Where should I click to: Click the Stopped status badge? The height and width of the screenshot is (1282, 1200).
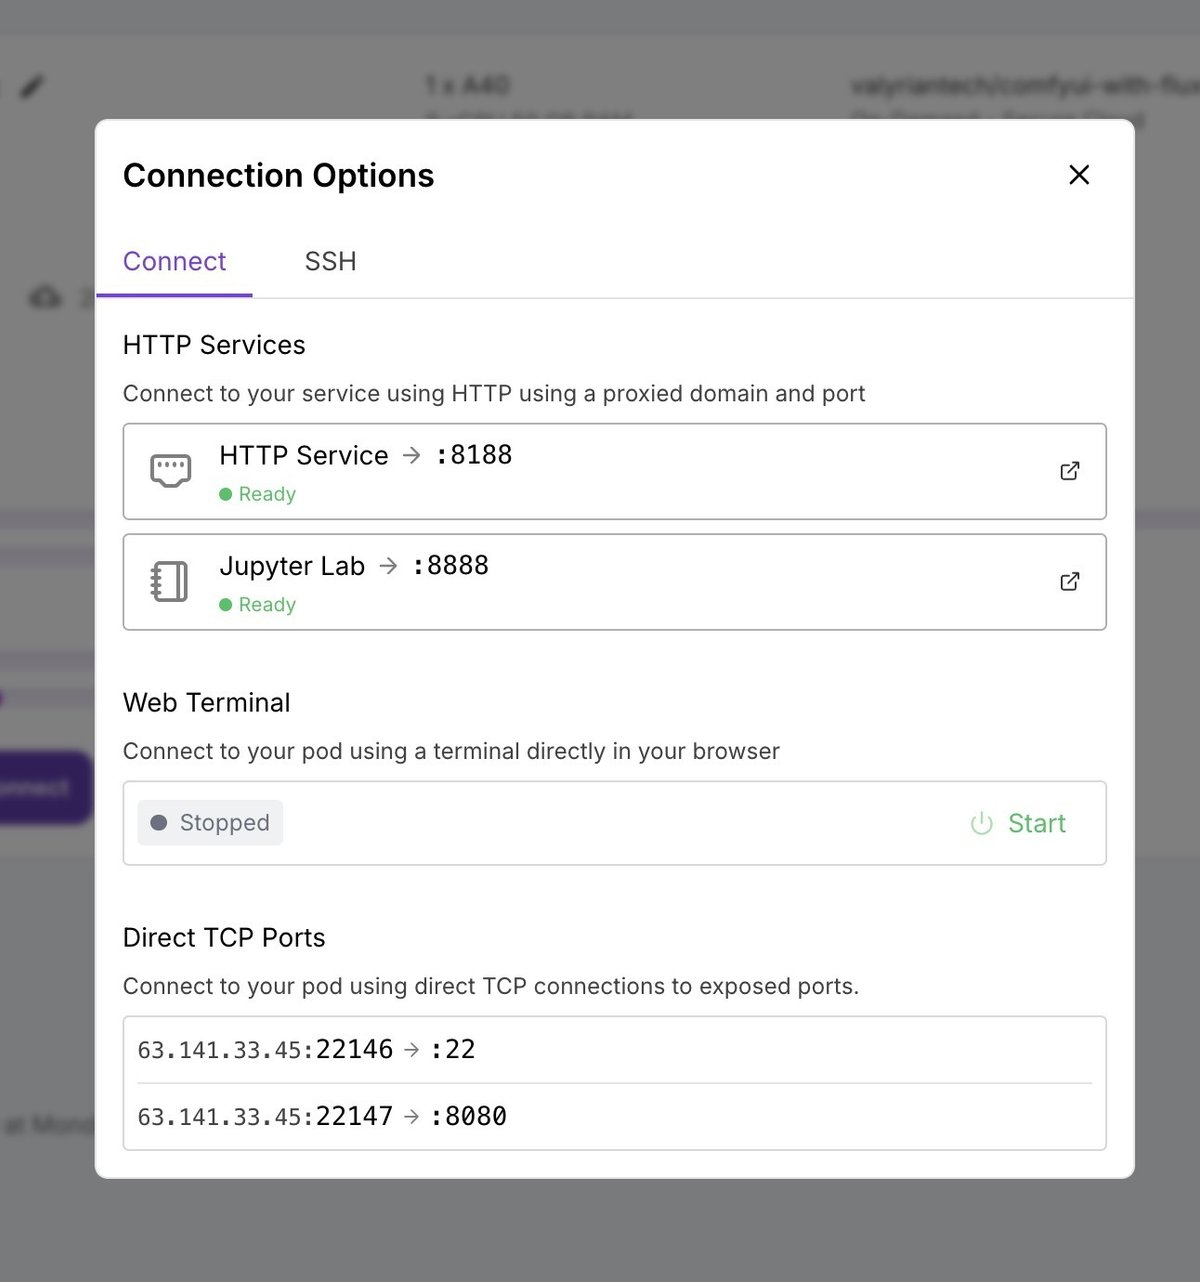coord(209,822)
